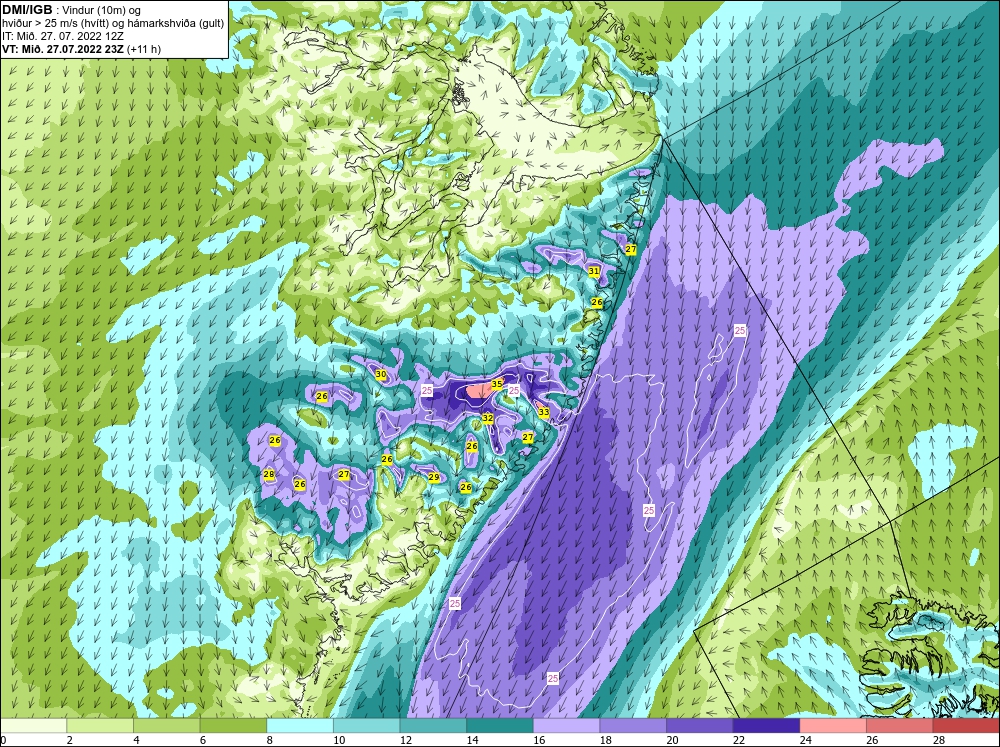This screenshot has height=747, width=1000.
Task: Click the DMI/IGB title text
Action: (x=27, y=10)
